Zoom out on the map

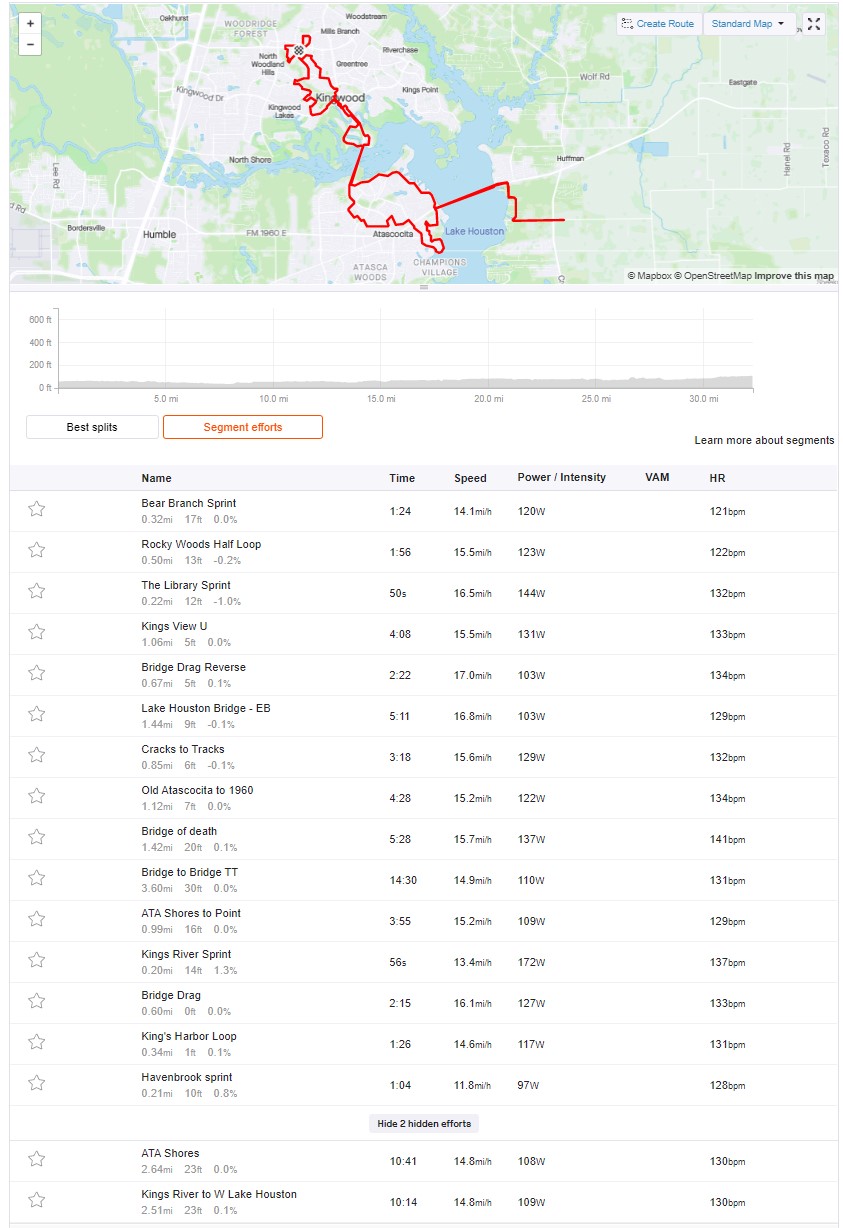[x=30, y=45]
